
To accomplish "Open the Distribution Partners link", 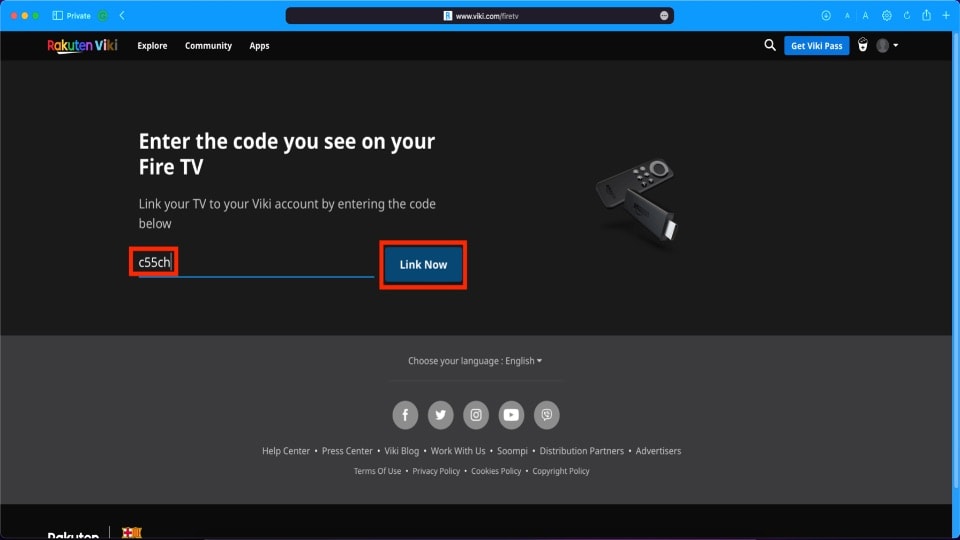I will pos(582,451).
